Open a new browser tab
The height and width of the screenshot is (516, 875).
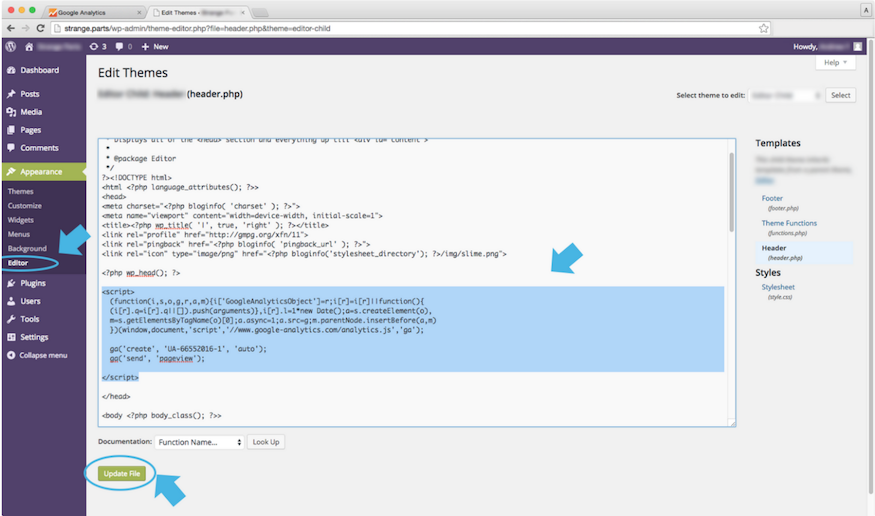tap(260, 12)
